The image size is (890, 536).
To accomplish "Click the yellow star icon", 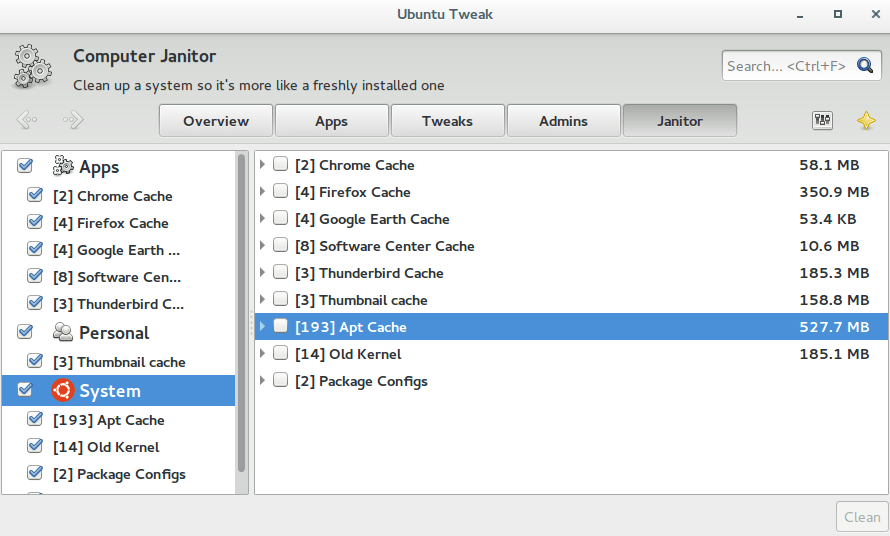I will (x=866, y=120).
